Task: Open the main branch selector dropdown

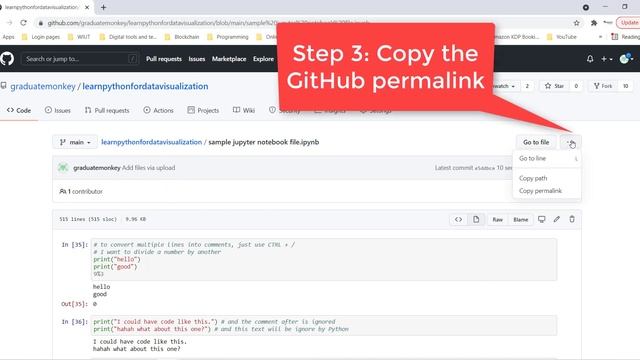Action: click(x=75, y=142)
